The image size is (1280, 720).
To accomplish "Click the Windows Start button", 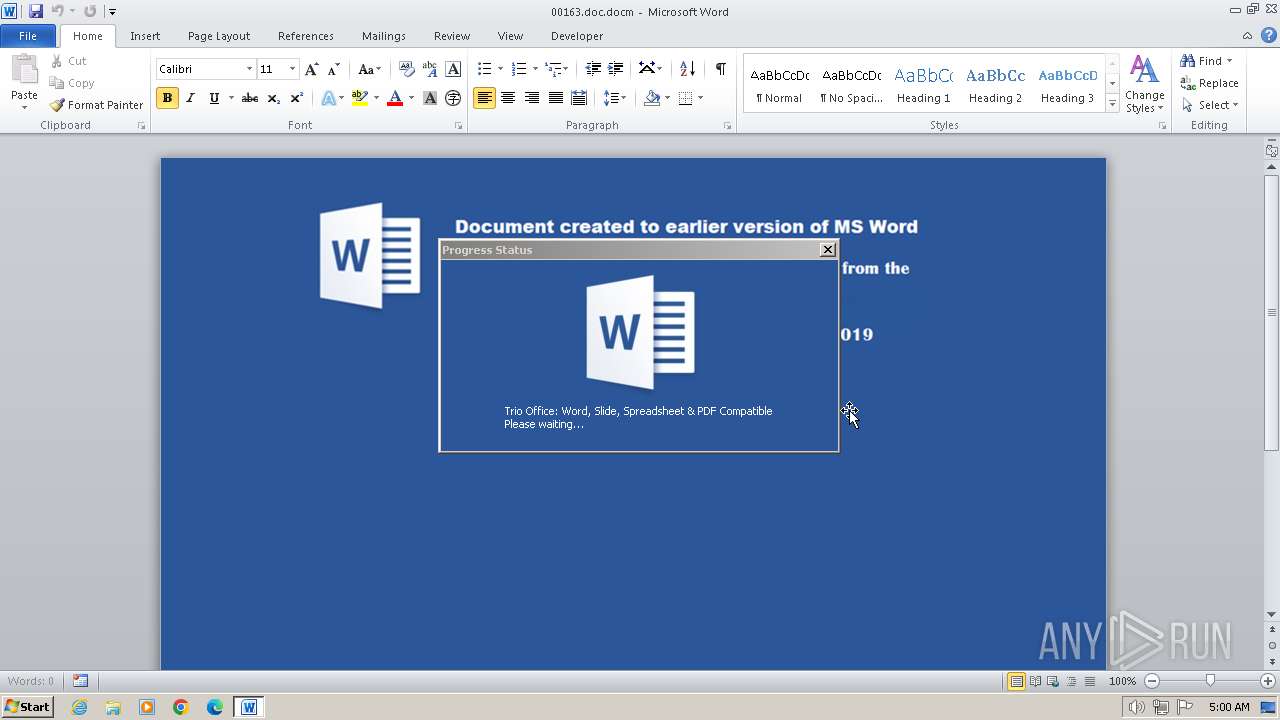I will point(28,707).
